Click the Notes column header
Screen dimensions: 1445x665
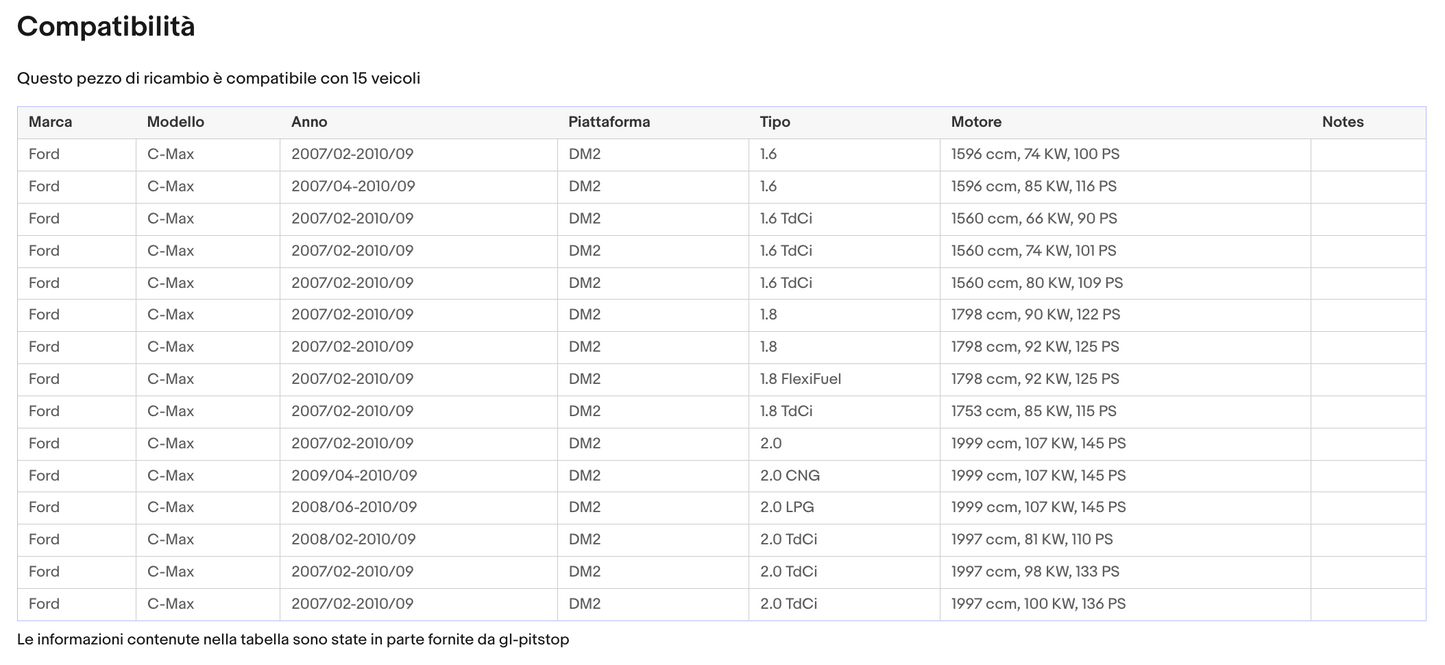(x=1342, y=122)
